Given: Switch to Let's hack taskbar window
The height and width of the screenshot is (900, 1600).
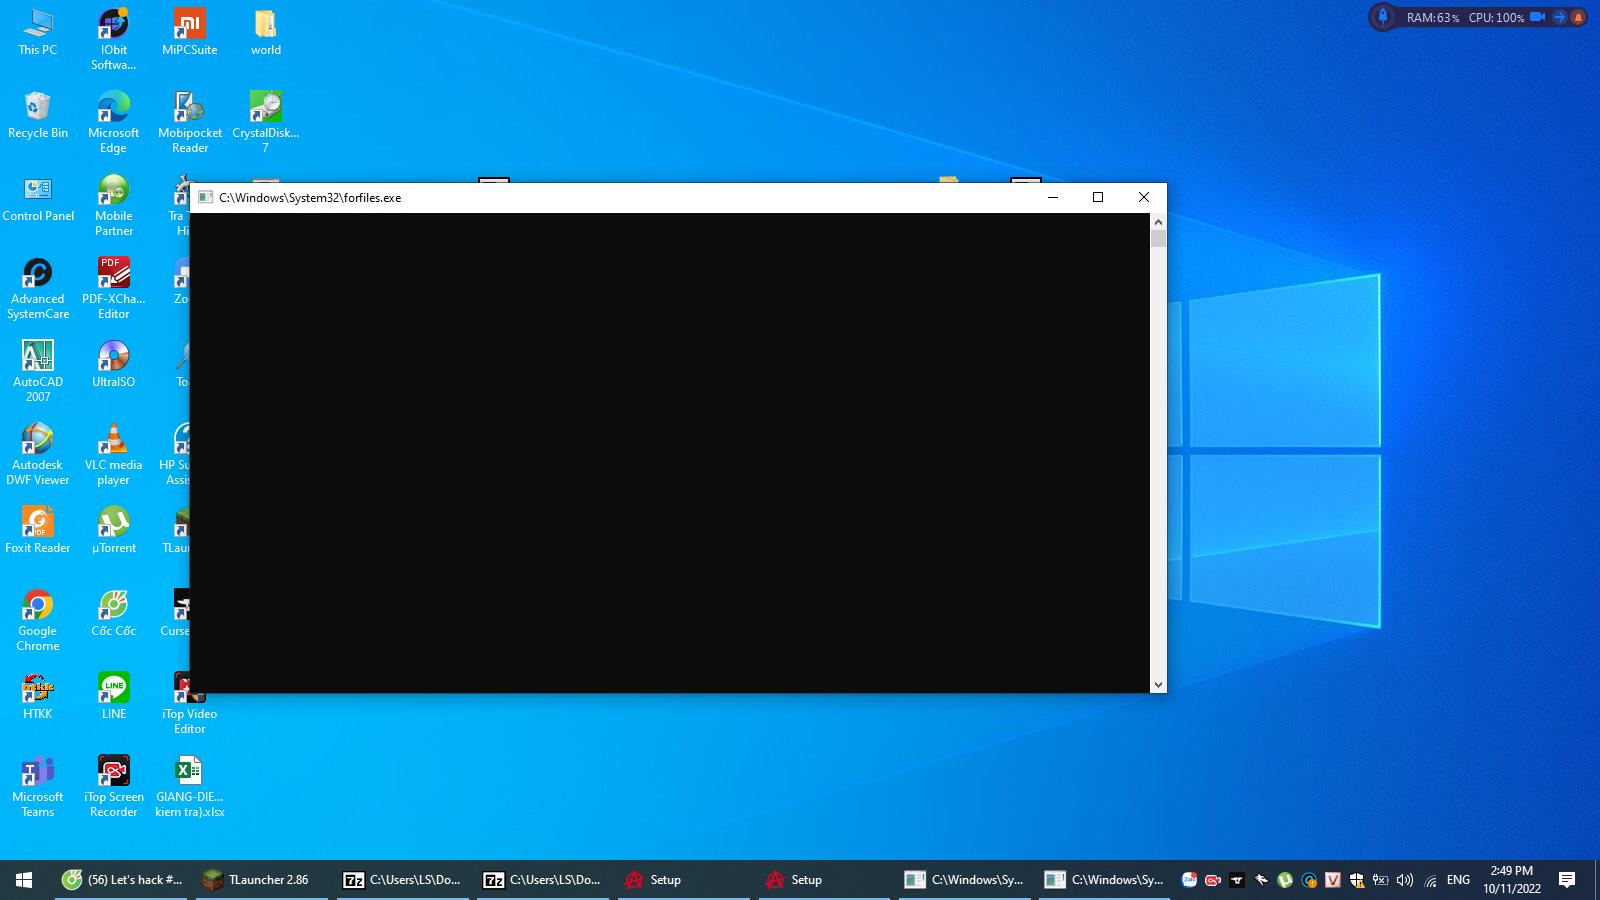Looking at the screenshot, I should [122, 880].
